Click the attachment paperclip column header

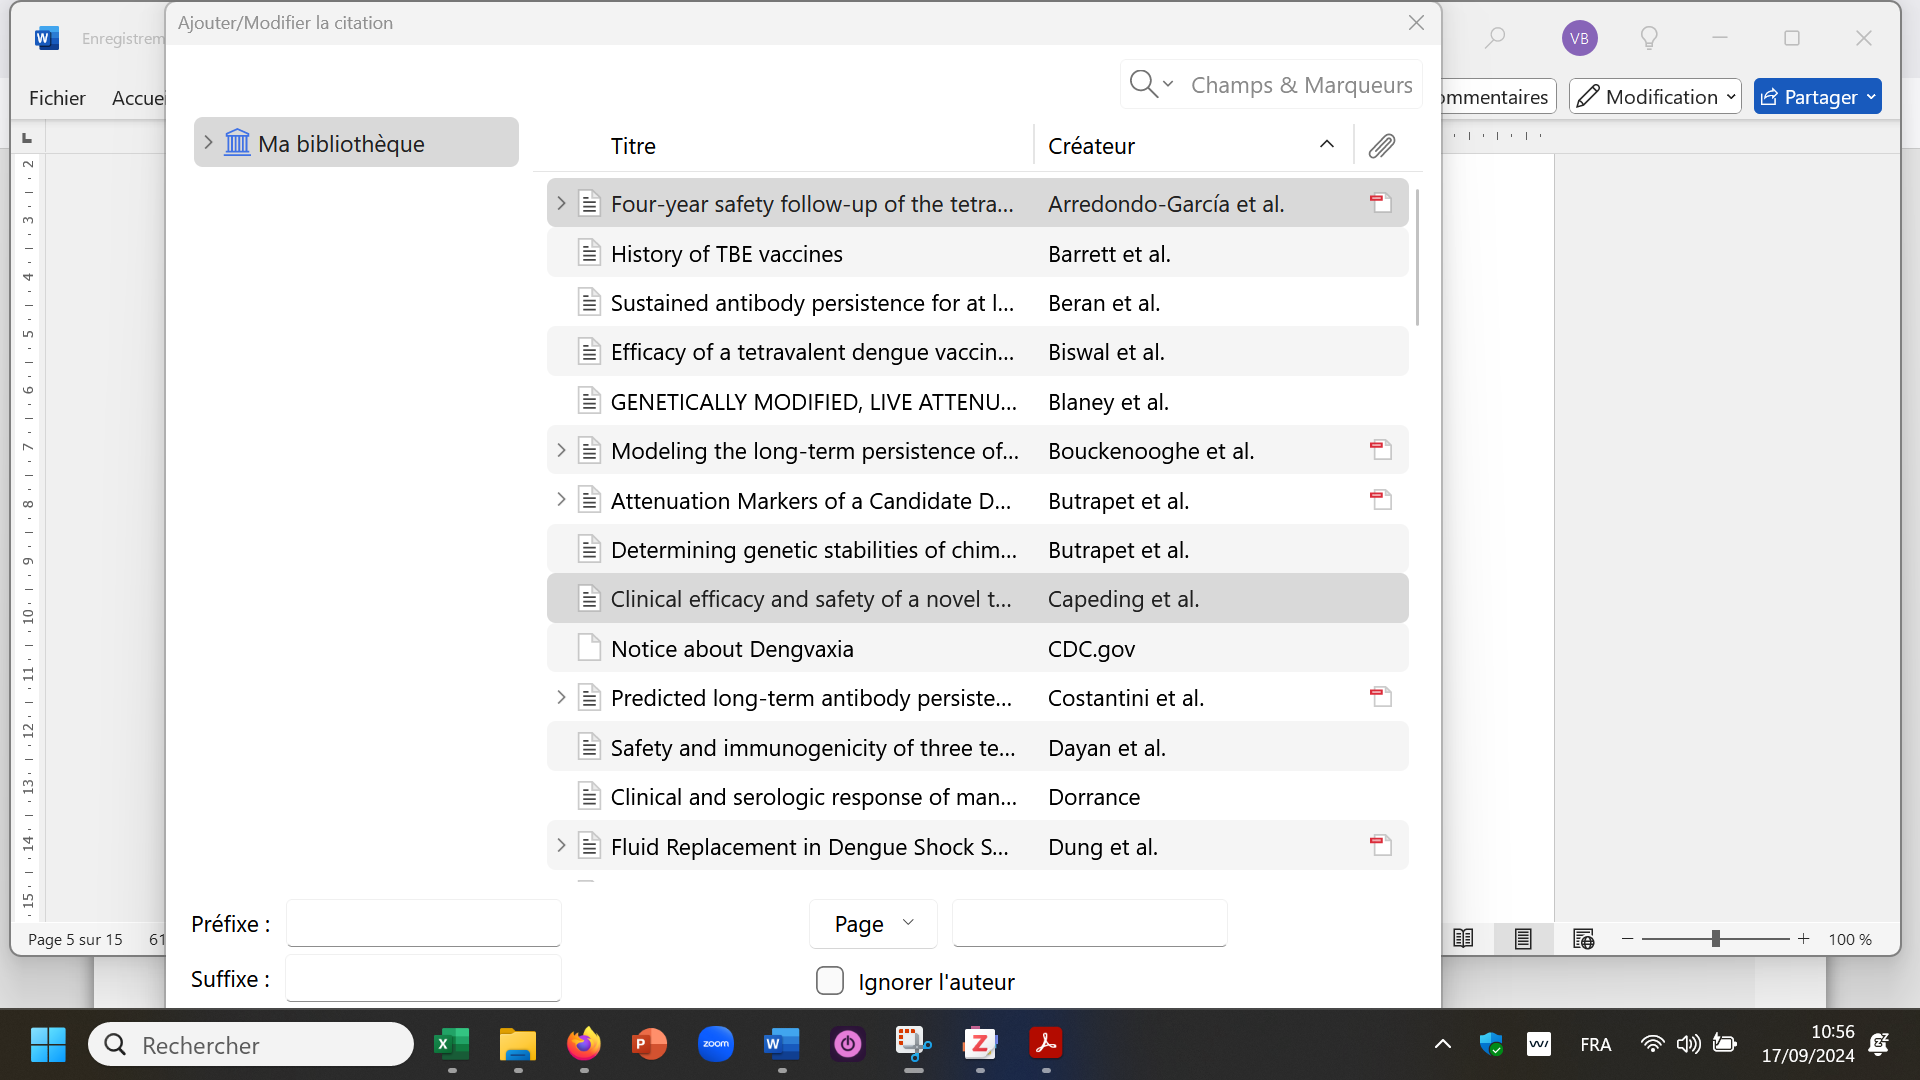click(1381, 146)
